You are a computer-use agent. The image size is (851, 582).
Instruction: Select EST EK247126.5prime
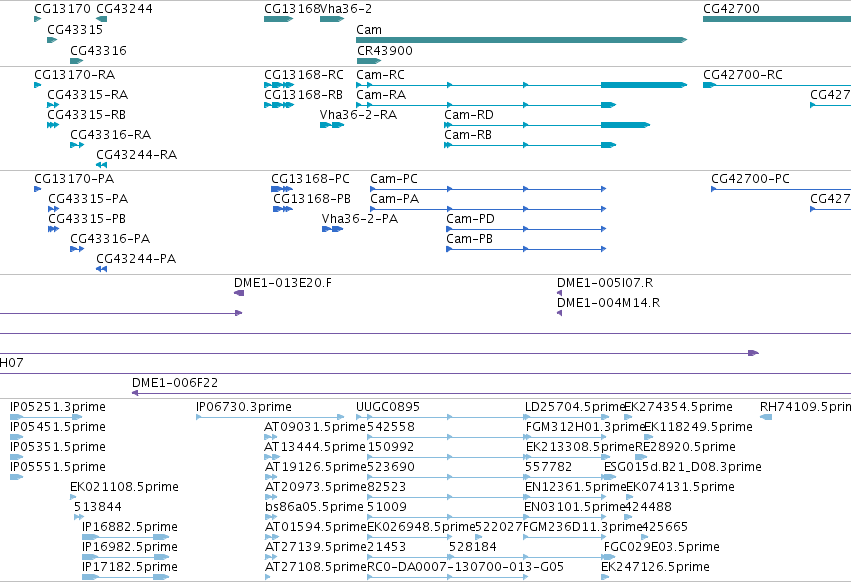point(655,567)
